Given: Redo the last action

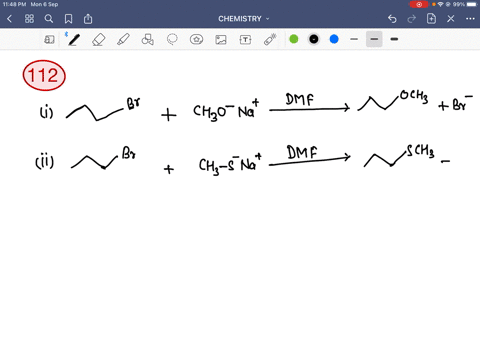Looking at the screenshot, I should (x=412, y=19).
